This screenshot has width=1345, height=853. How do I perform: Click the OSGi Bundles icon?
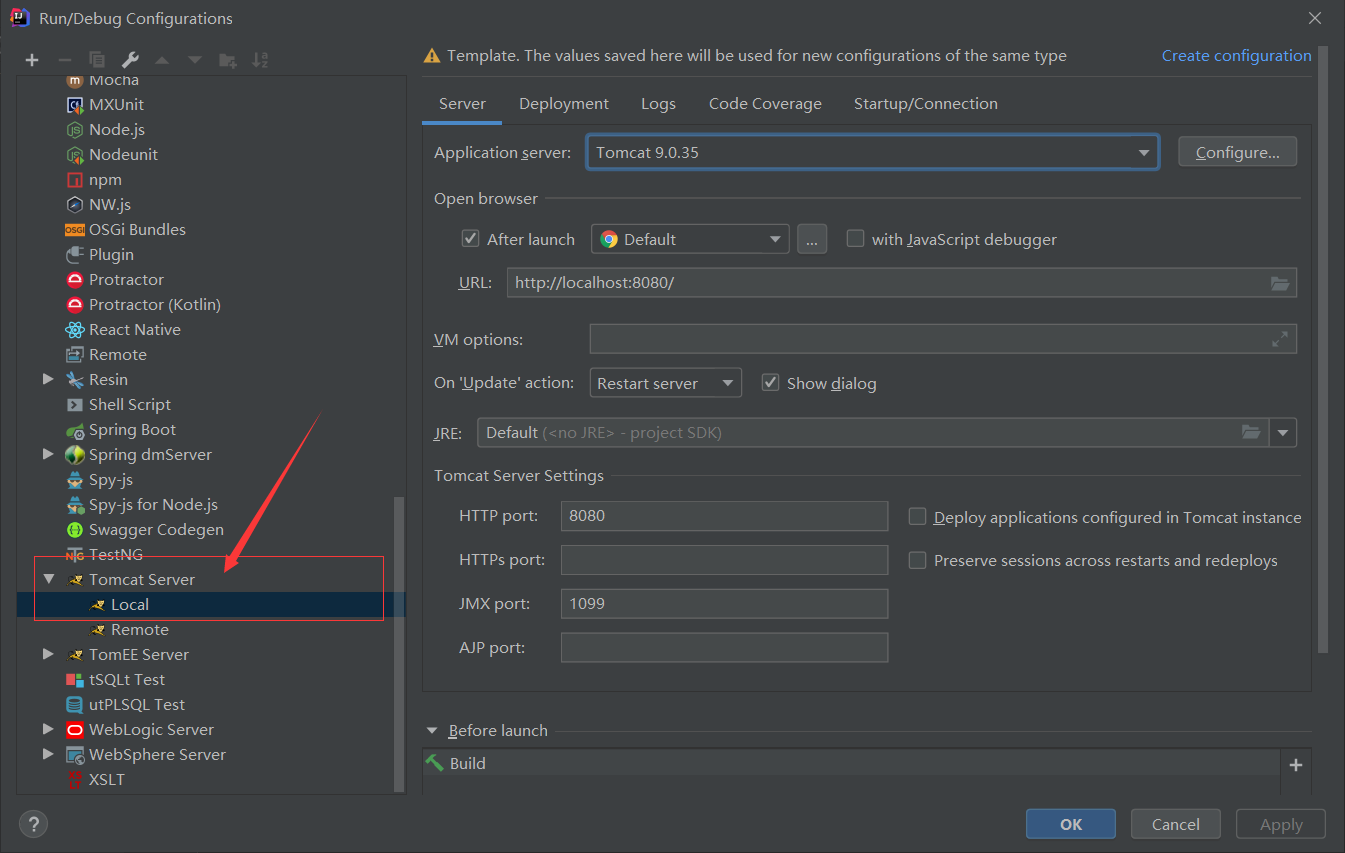(x=75, y=229)
